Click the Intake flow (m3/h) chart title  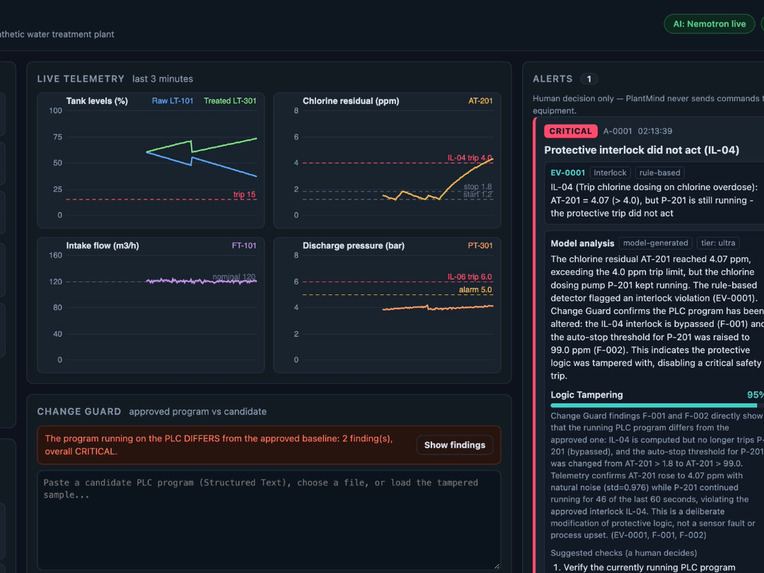click(102, 246)
